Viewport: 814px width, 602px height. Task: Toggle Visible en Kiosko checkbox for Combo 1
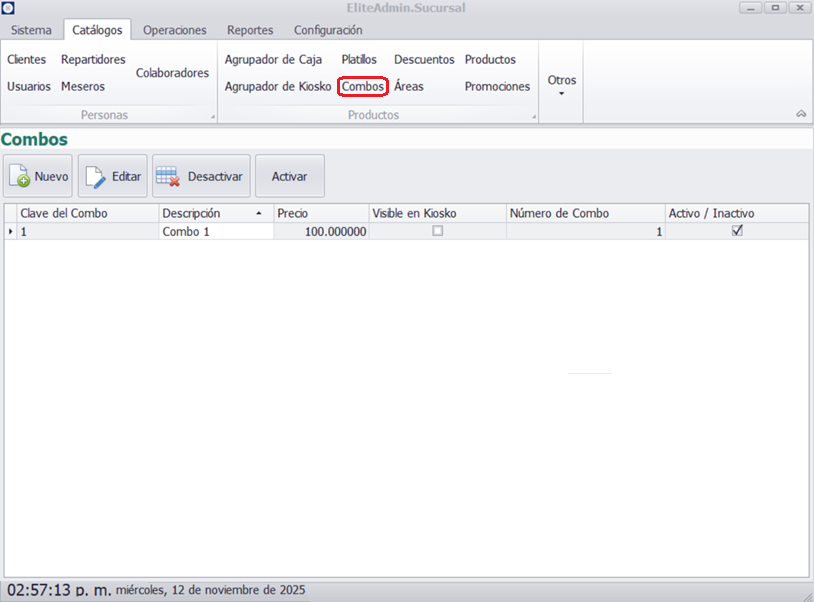(437, 231)
